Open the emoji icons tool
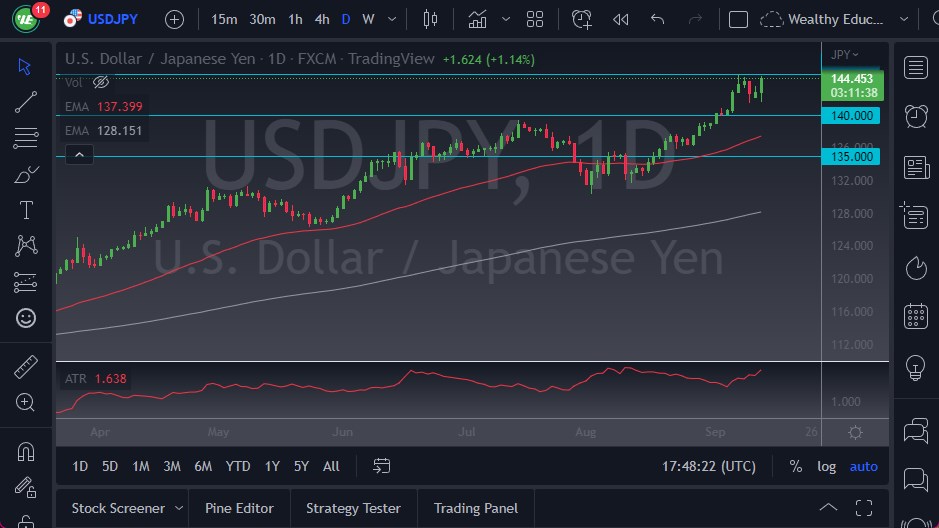Image resolution: width=939 pixels, height=528 pixels. pos(25,318)
